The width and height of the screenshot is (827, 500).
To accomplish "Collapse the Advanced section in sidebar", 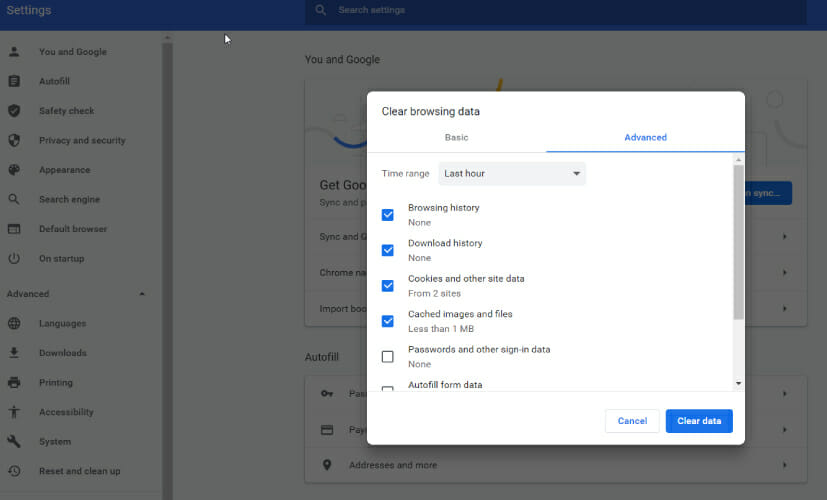I will 142,294.
